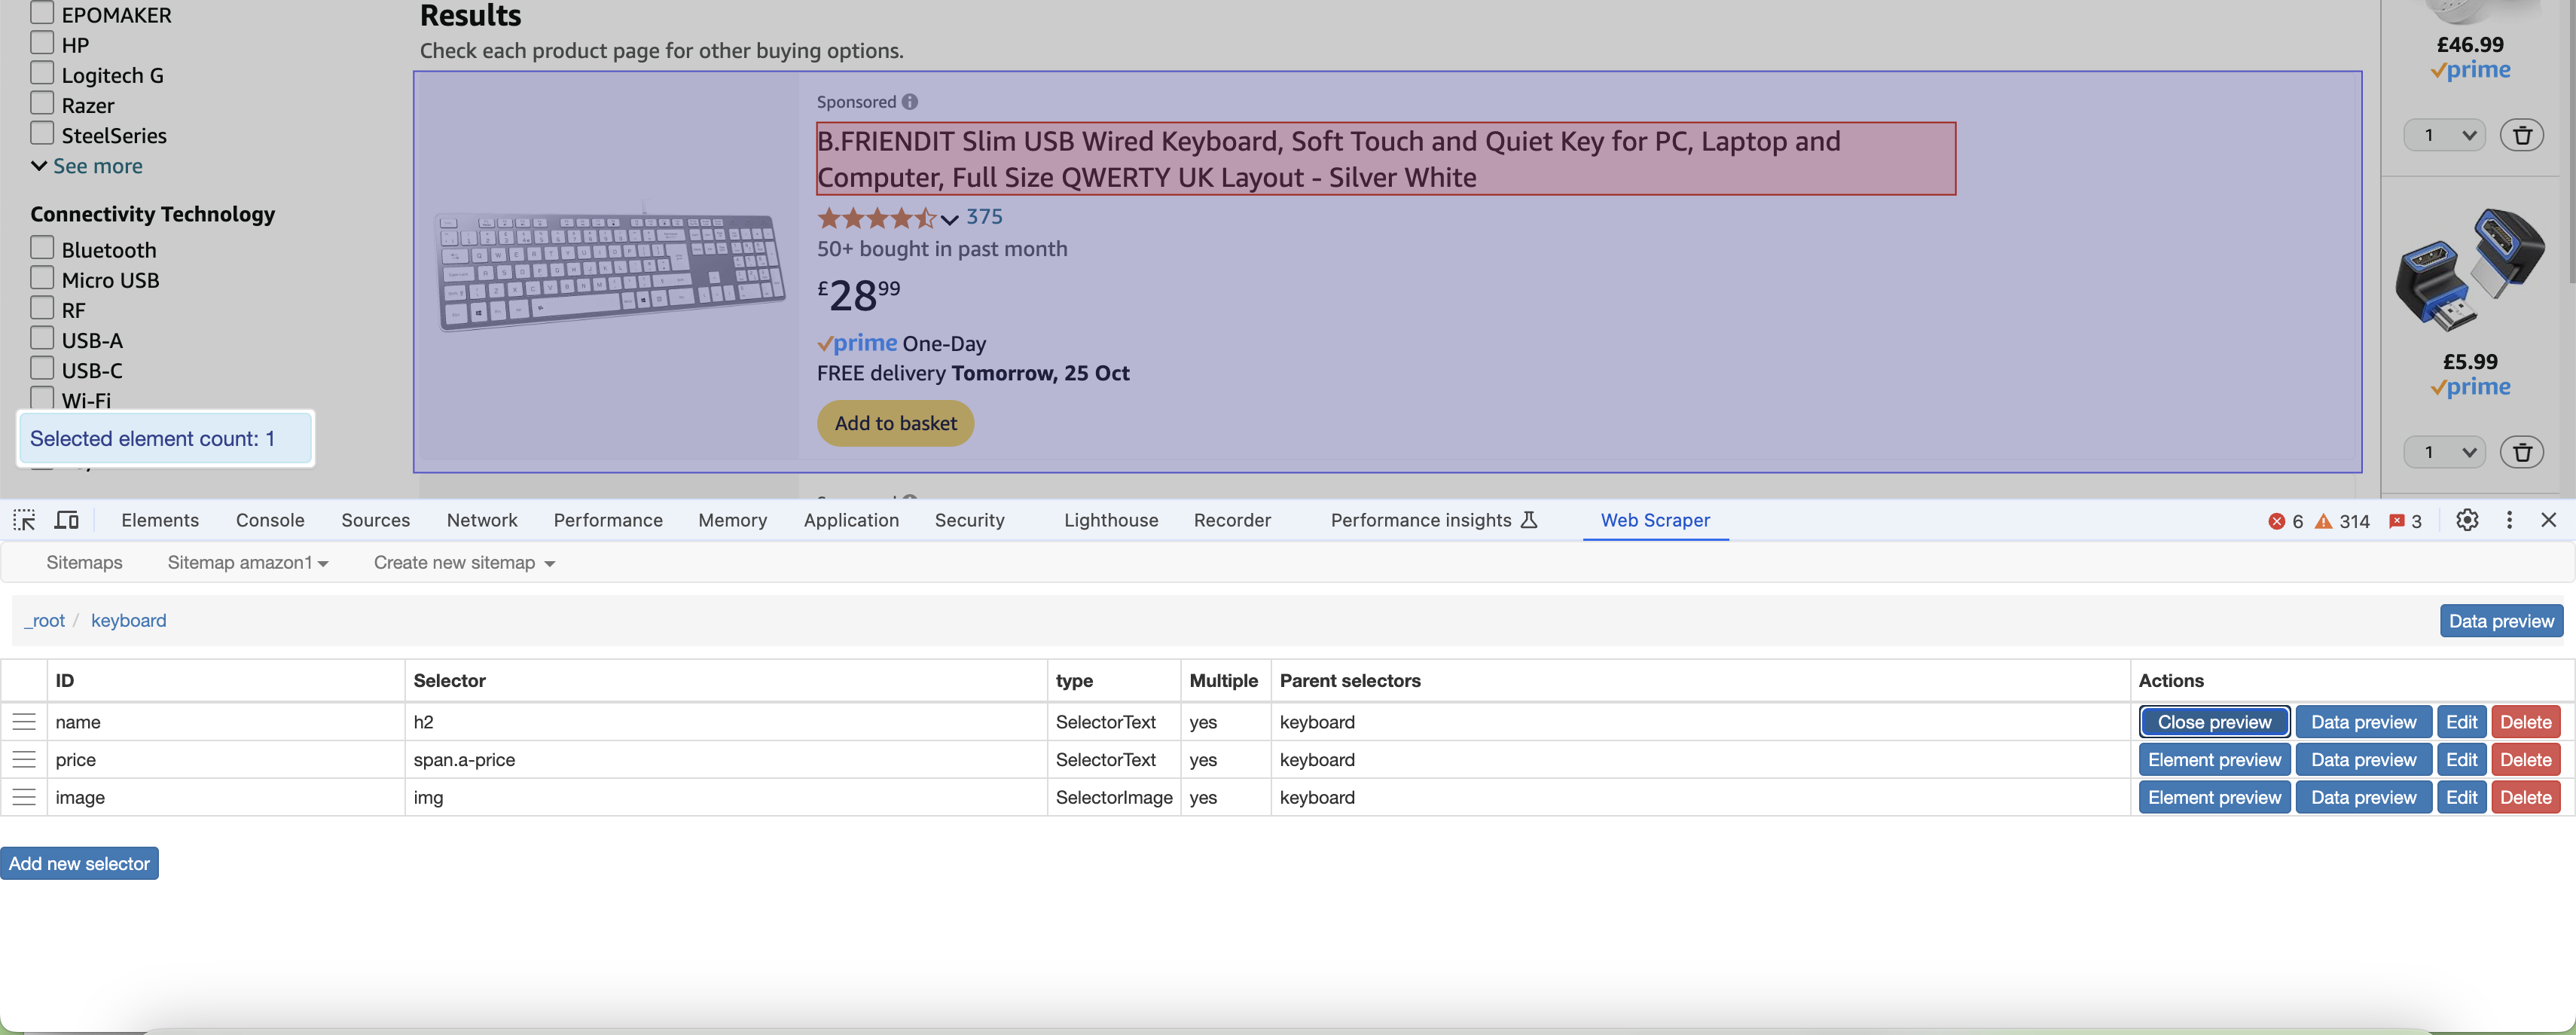This screenshot has width=2576, height=1035.
Task: Open the DevTools settings gear
Action: coord(2467,520)
